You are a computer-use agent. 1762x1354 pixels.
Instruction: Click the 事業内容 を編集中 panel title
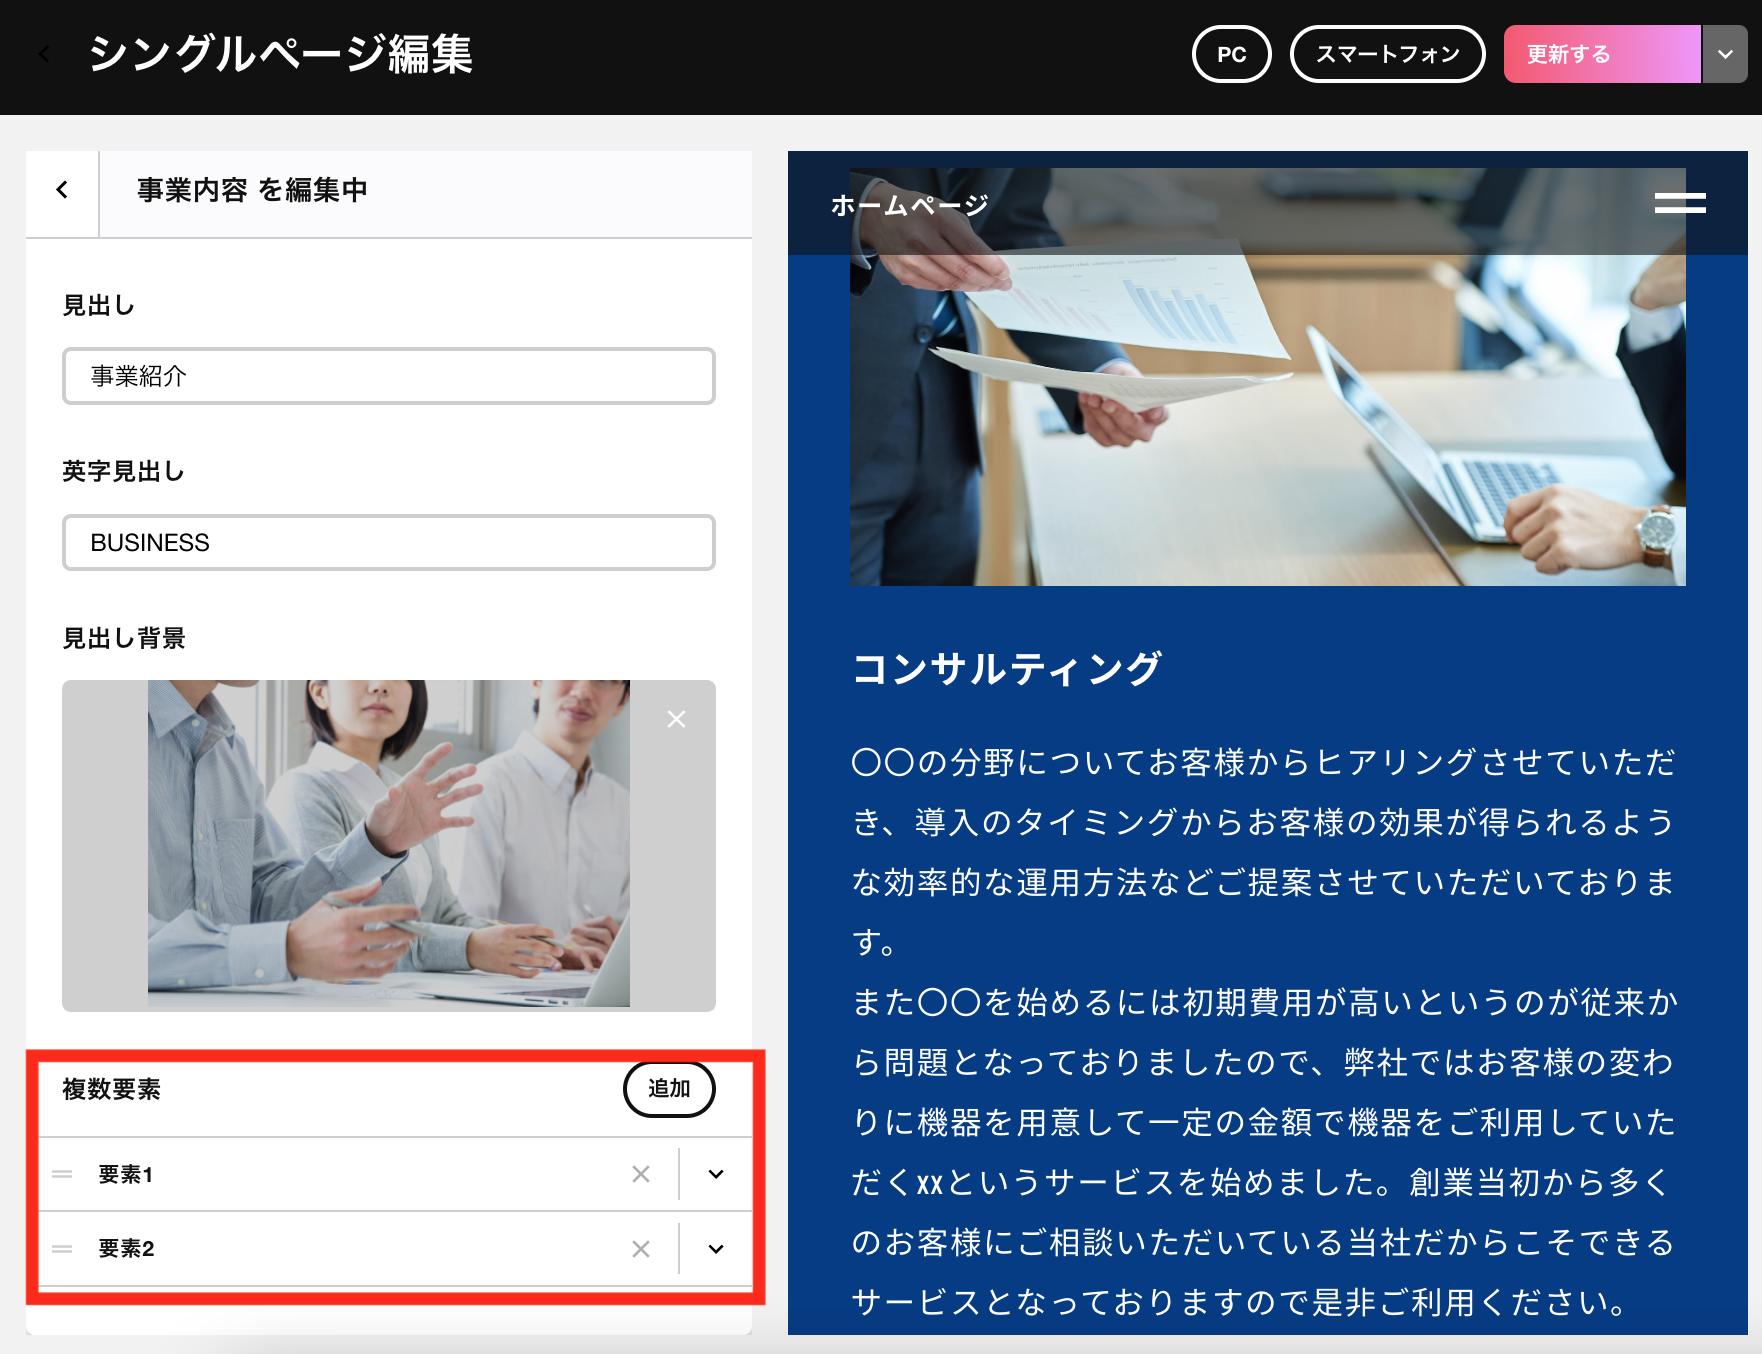(252, 190)
